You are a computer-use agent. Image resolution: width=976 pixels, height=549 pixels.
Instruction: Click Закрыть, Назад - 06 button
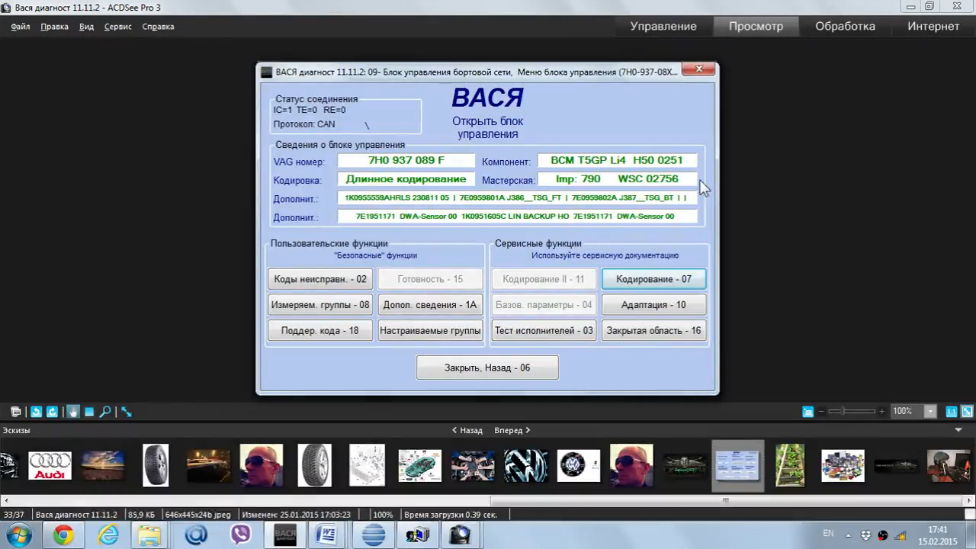click(x=487, y=368)
